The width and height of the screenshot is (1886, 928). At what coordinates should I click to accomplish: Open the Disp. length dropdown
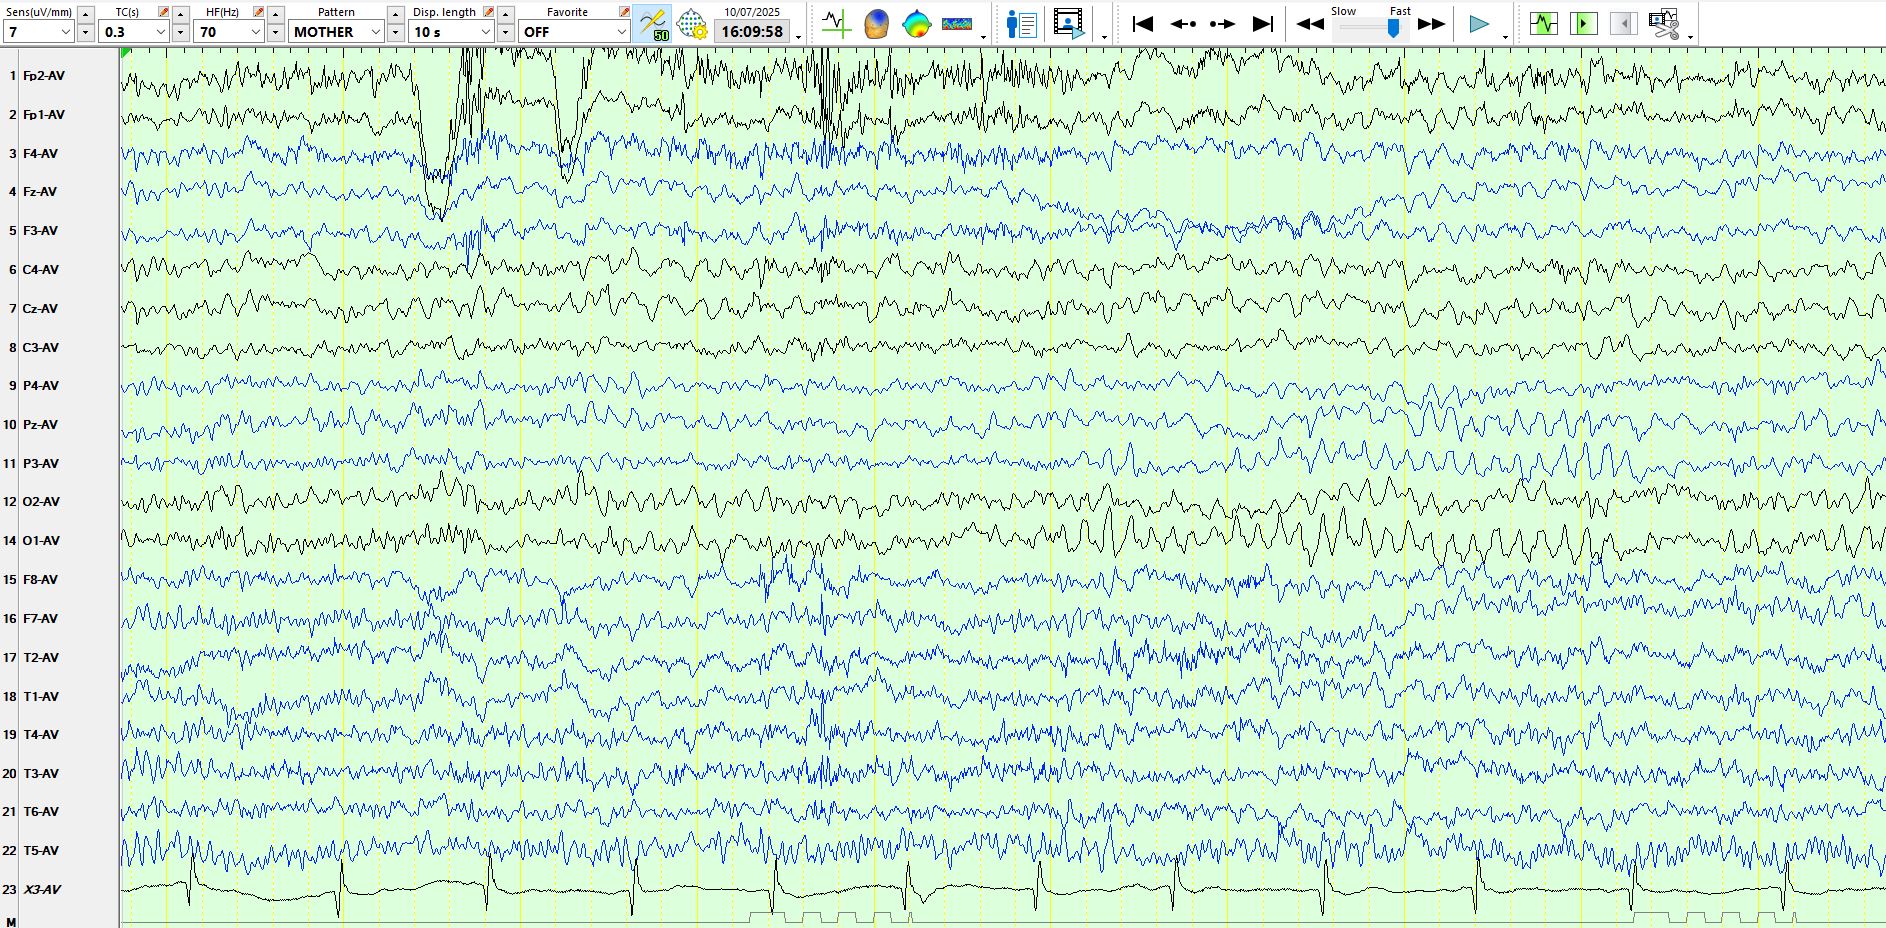click(x=452, y=32)
